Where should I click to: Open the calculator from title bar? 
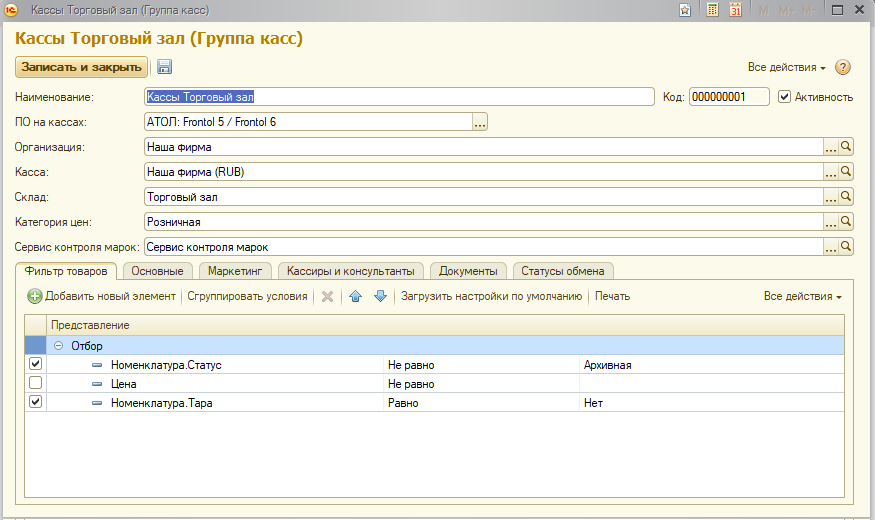(712, 10)
